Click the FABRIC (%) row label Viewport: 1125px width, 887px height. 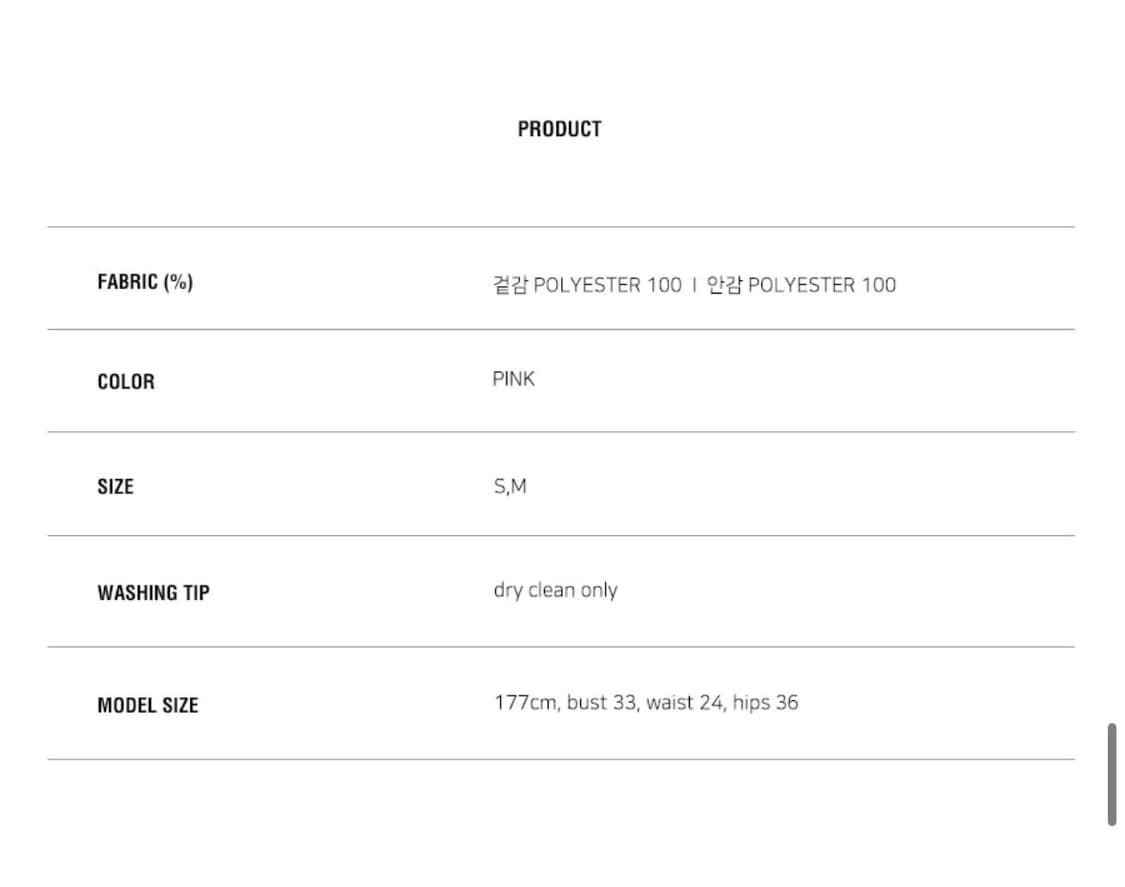(145, 282)
